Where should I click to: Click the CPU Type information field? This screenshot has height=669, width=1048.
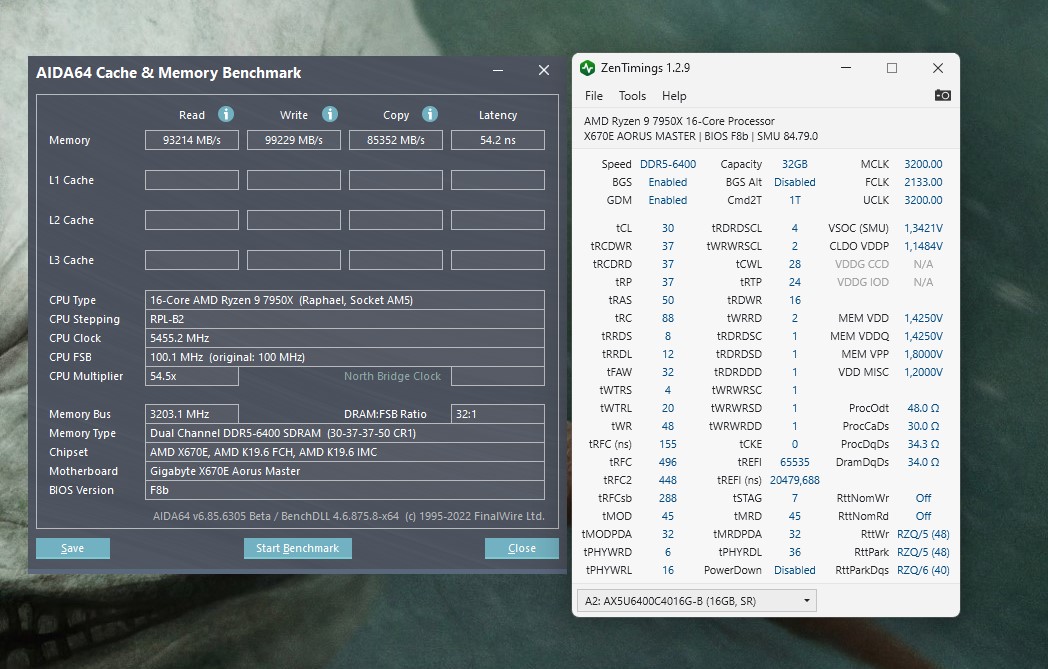coord(345,300)
